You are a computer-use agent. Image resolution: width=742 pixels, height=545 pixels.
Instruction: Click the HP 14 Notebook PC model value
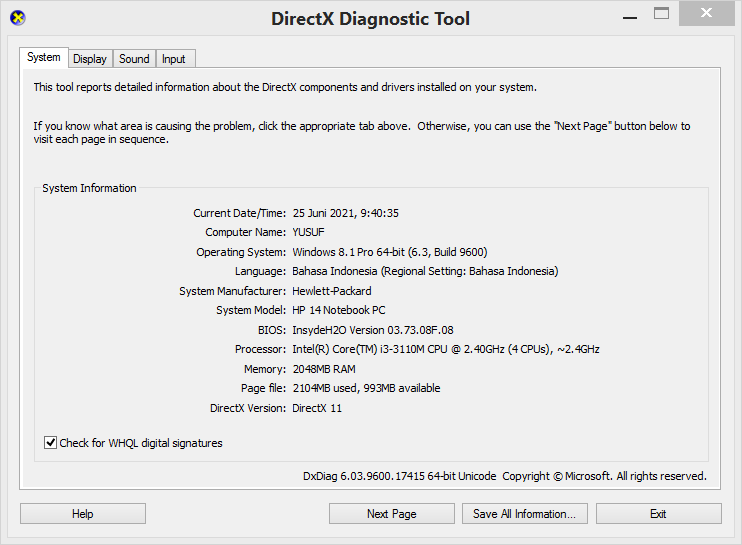[339, 310]
